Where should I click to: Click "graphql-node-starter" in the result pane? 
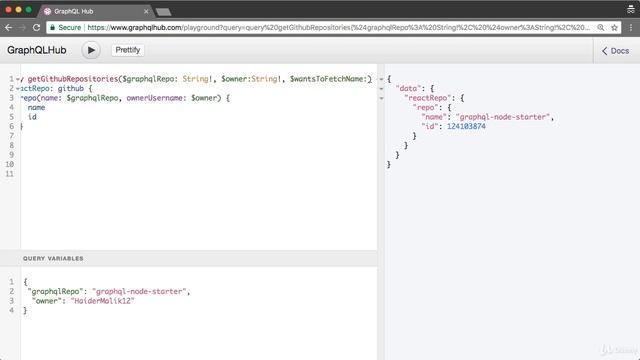pos(503,117)
